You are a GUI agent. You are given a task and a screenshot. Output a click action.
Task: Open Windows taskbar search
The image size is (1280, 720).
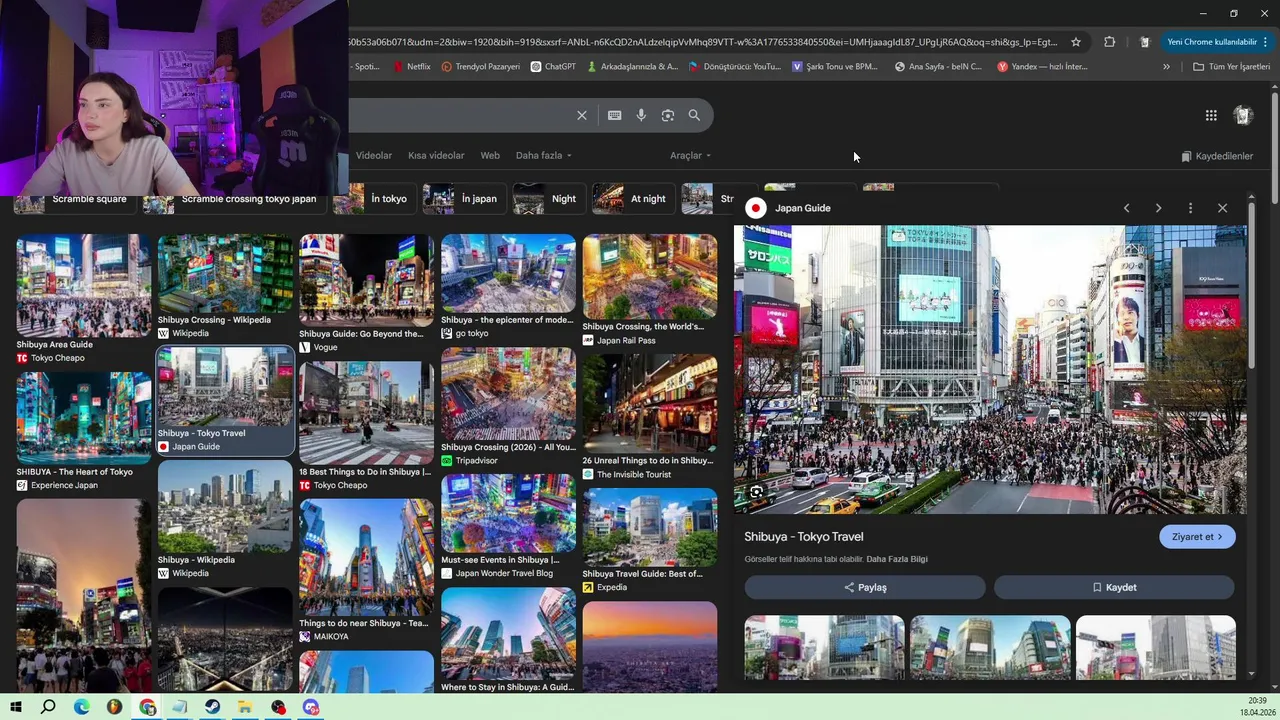[x=48, y=707]
